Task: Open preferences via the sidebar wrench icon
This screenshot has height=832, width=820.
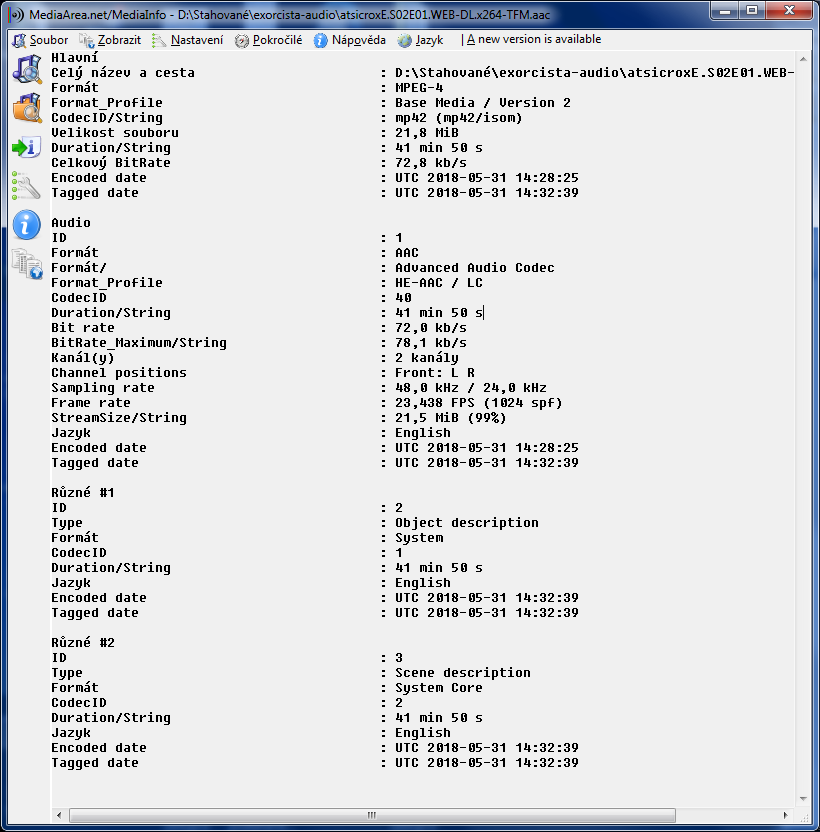Action: point(25,185)
